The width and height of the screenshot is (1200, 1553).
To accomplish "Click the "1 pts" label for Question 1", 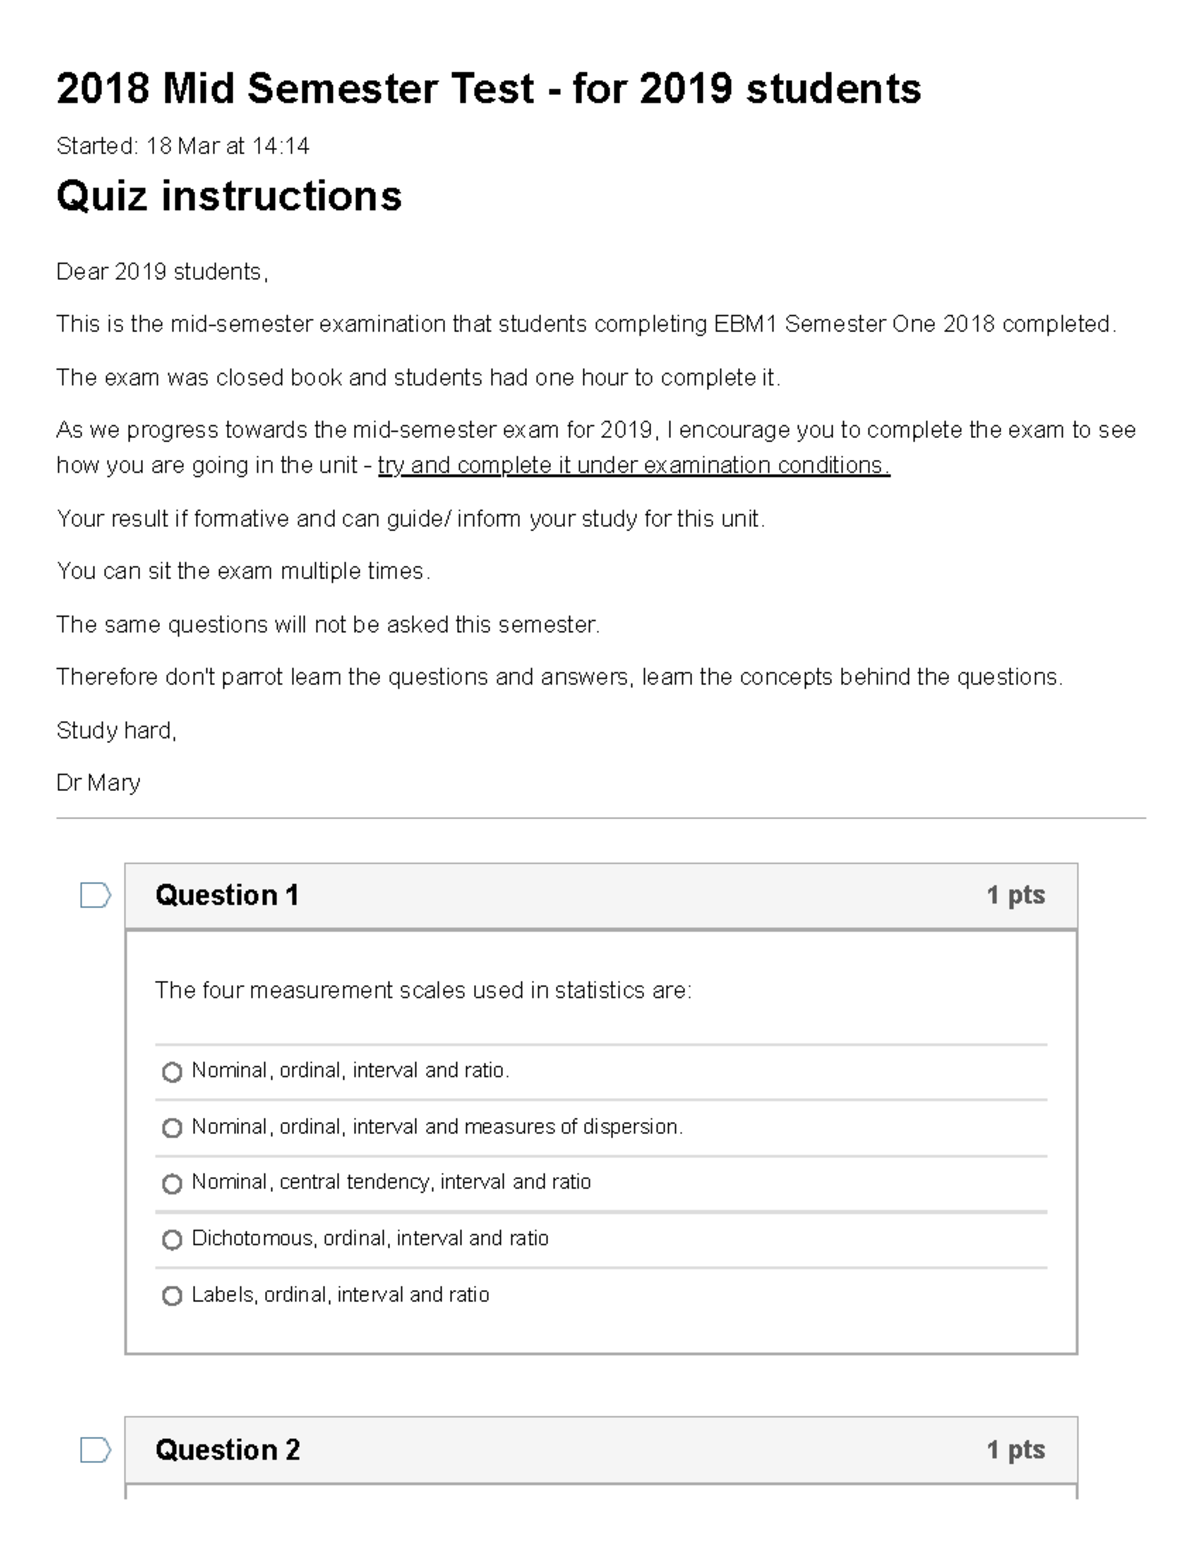I will click(1016, 895).
